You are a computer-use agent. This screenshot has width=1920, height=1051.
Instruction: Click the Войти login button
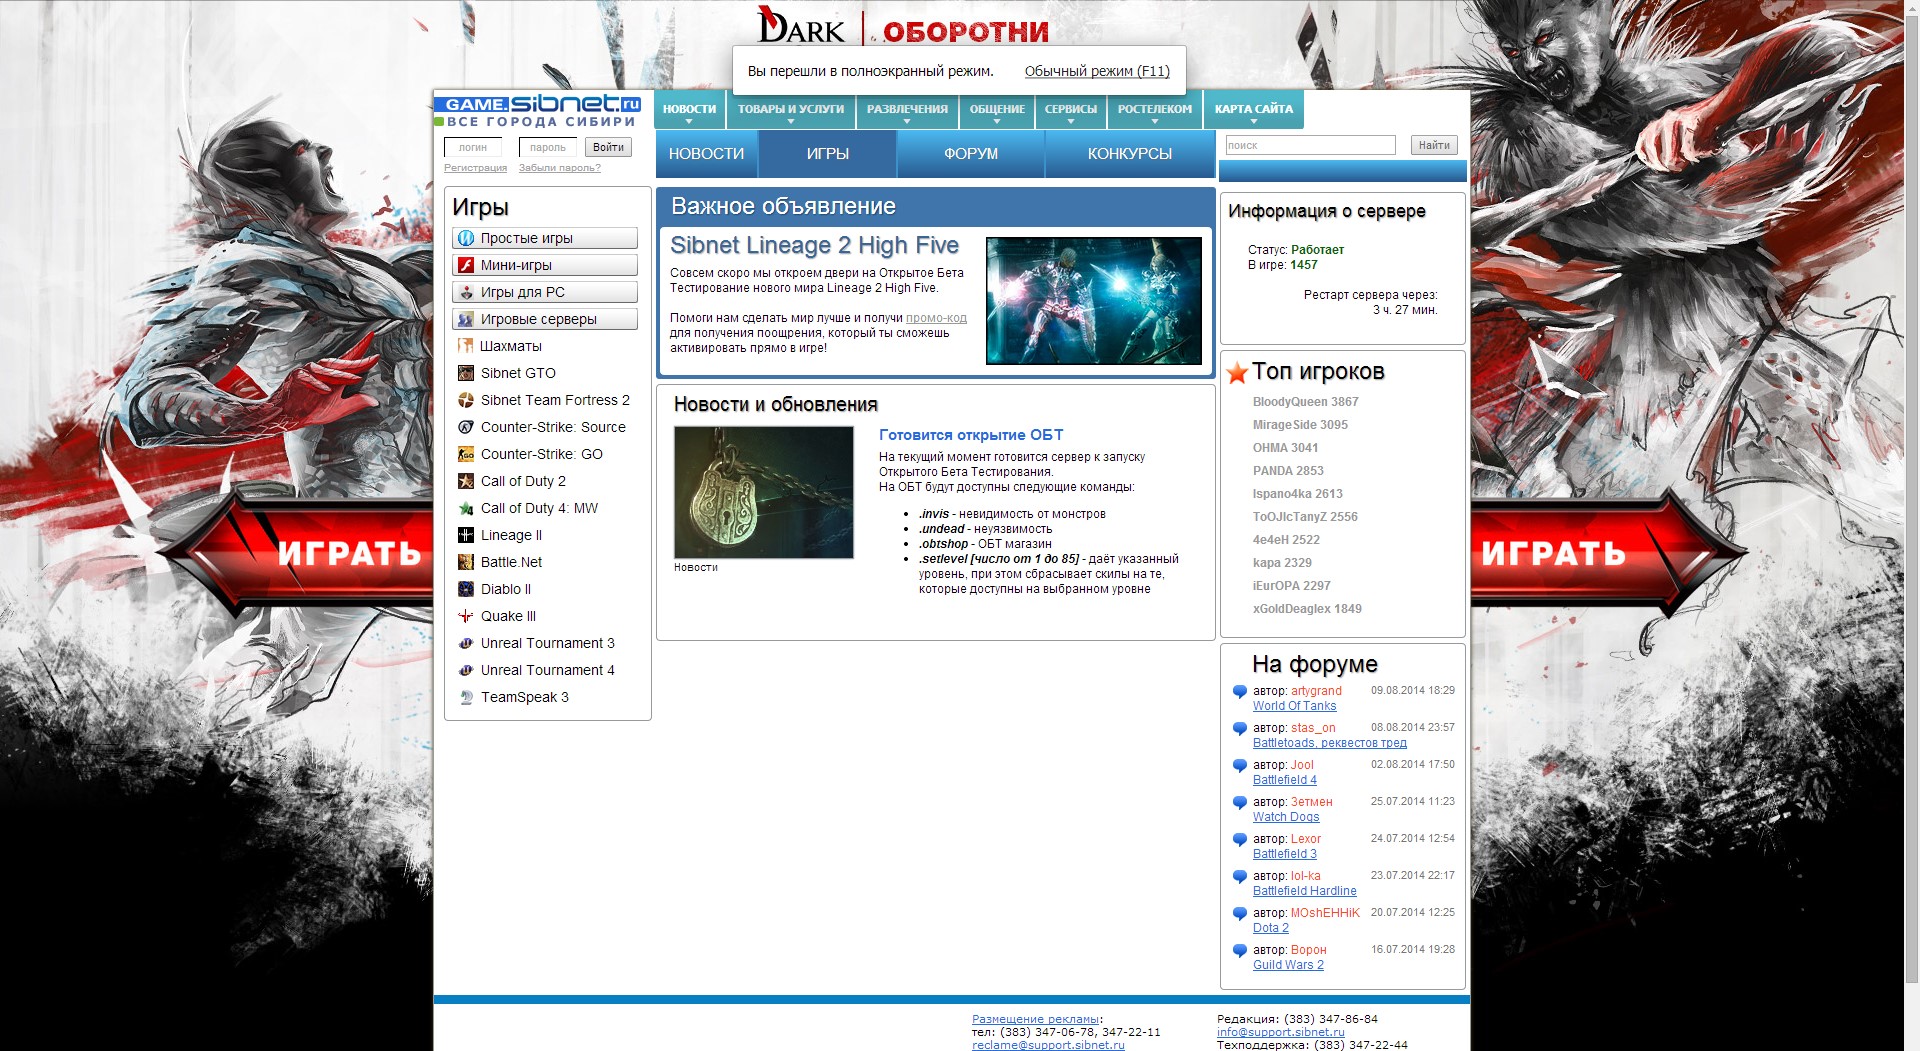click(608, 147)
